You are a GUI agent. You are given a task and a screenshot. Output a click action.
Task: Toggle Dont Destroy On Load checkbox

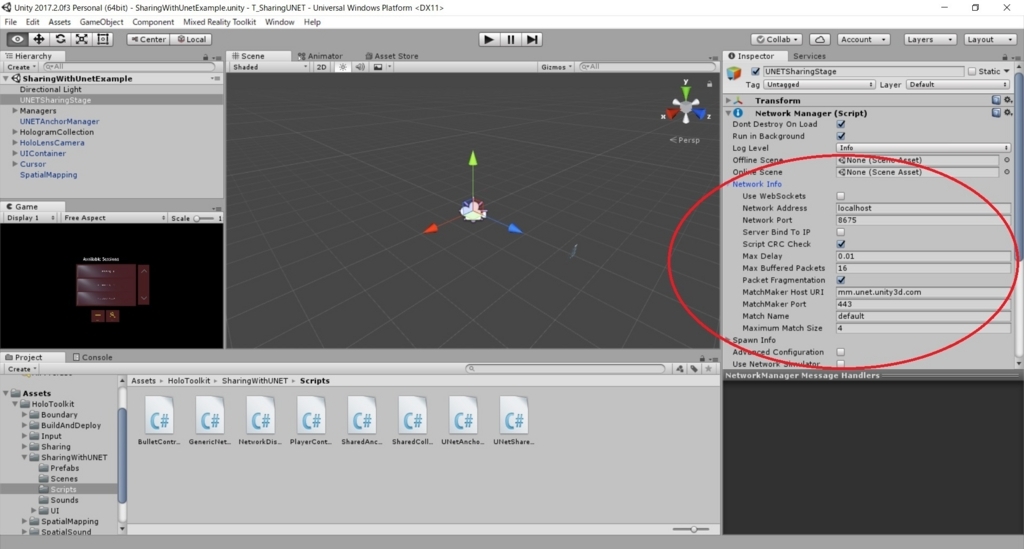point(841,124)
